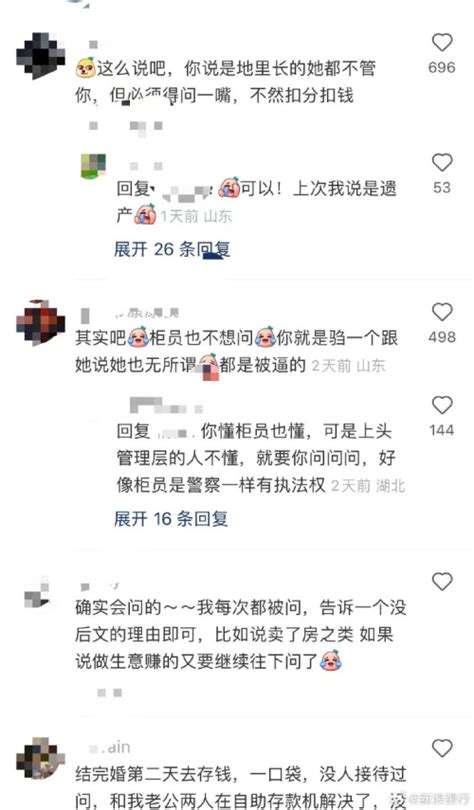Open avatar beside the 其实吧 柜员 comment
Image resolution: width=474 pixels, height=810 pixels.
[x=41, y=323]
